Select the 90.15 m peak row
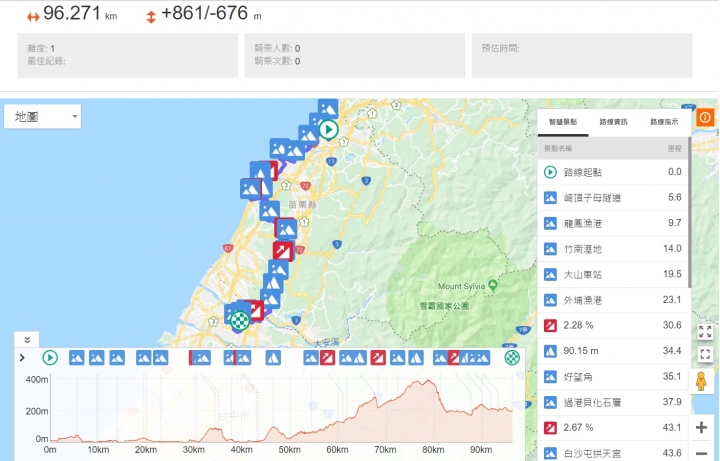 (613, 351)
